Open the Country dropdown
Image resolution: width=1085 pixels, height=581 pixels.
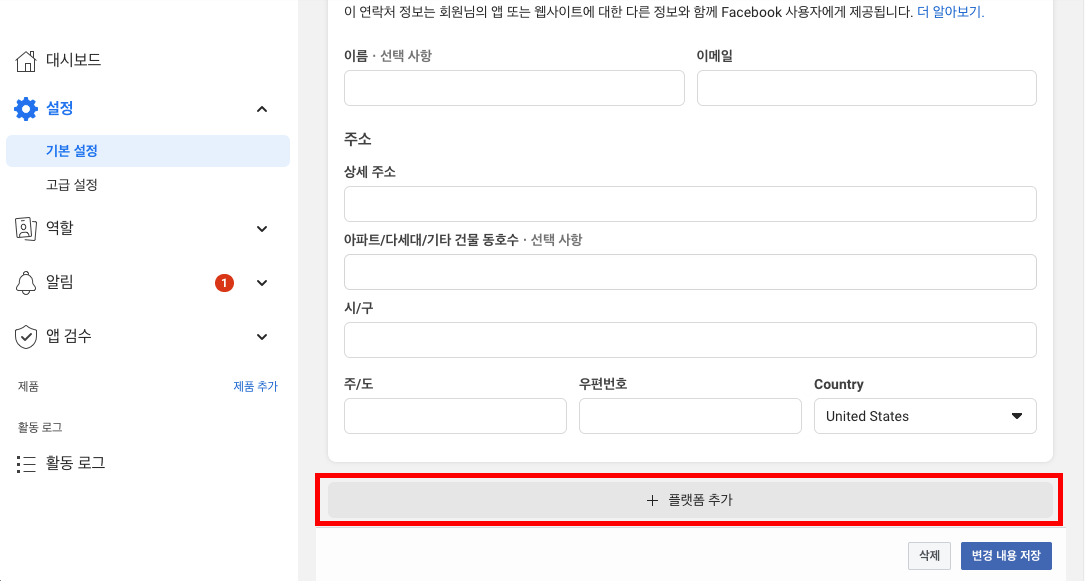(x=925, y=416)
